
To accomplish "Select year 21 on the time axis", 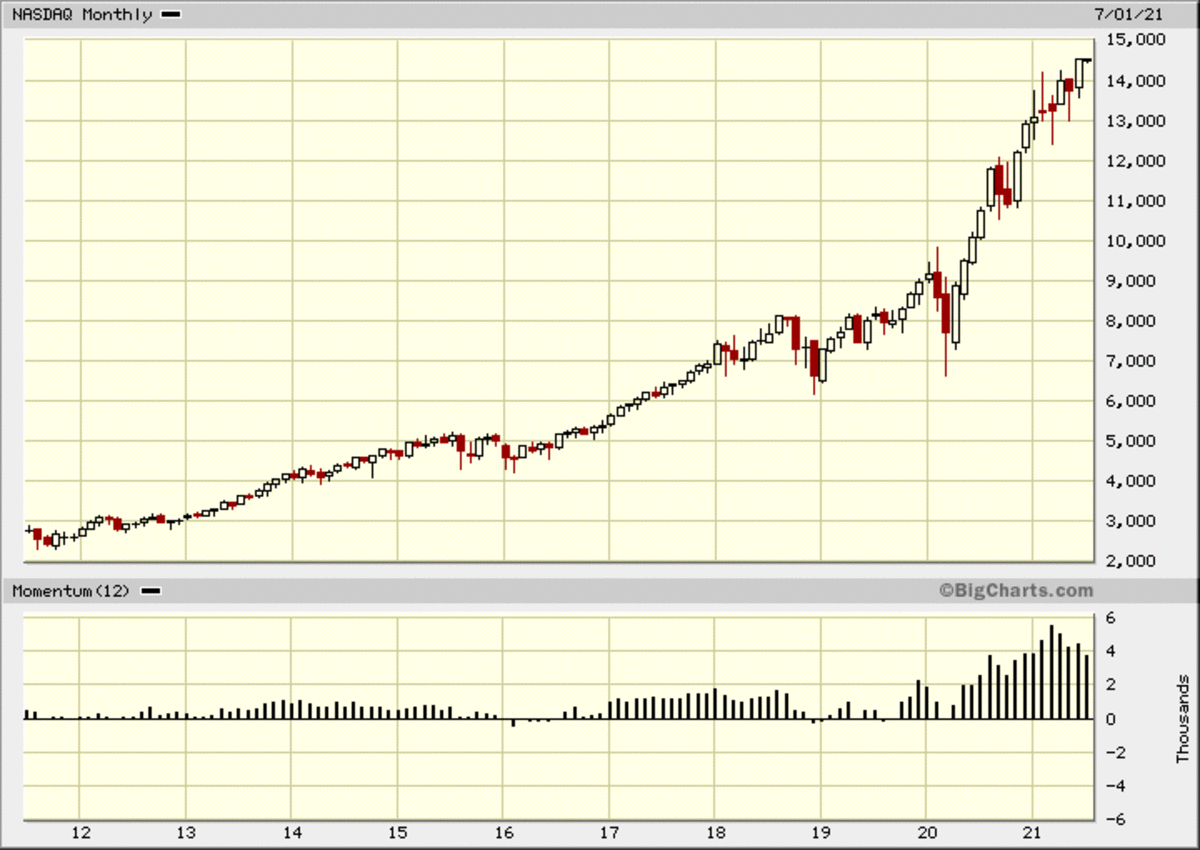I will pos(1033,832).
